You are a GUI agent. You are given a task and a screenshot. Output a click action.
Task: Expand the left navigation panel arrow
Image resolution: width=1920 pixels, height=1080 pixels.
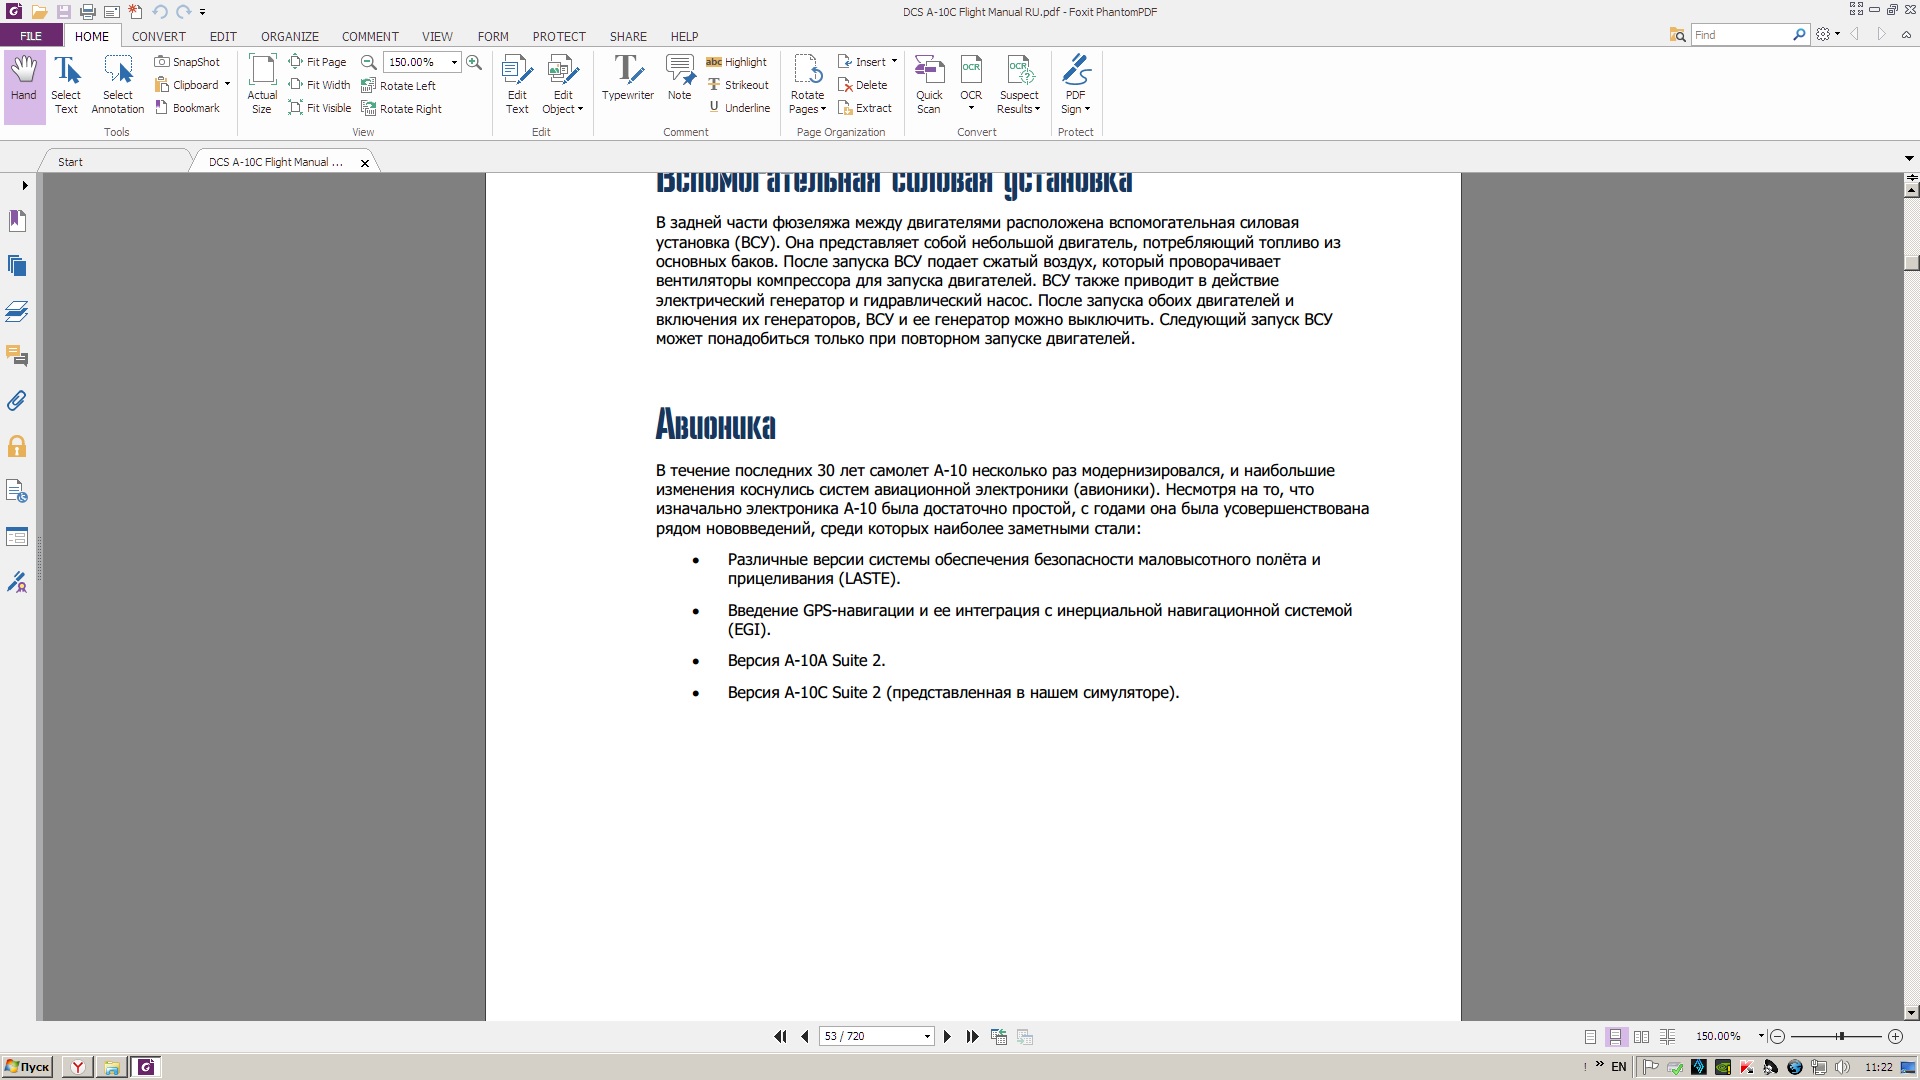point(24,185)
